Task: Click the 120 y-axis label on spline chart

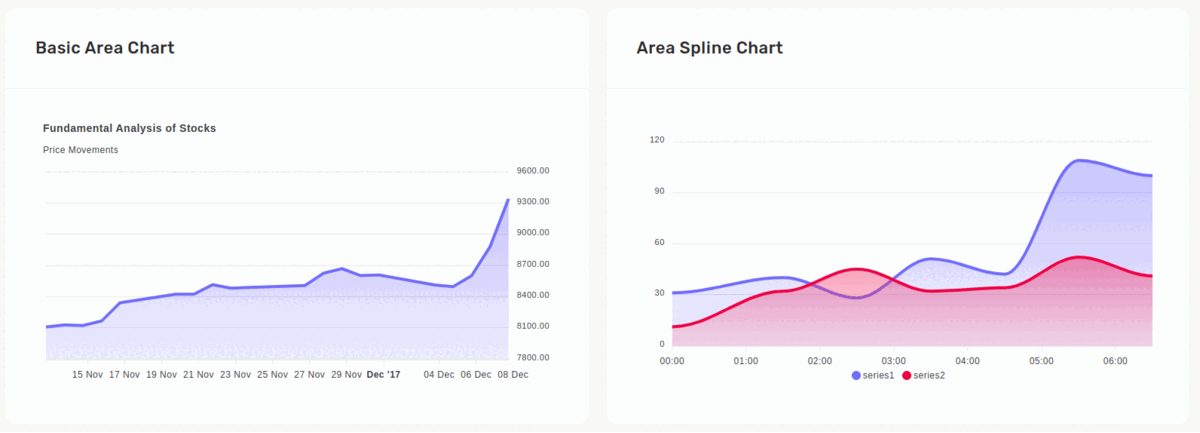Action: point(657,140)
